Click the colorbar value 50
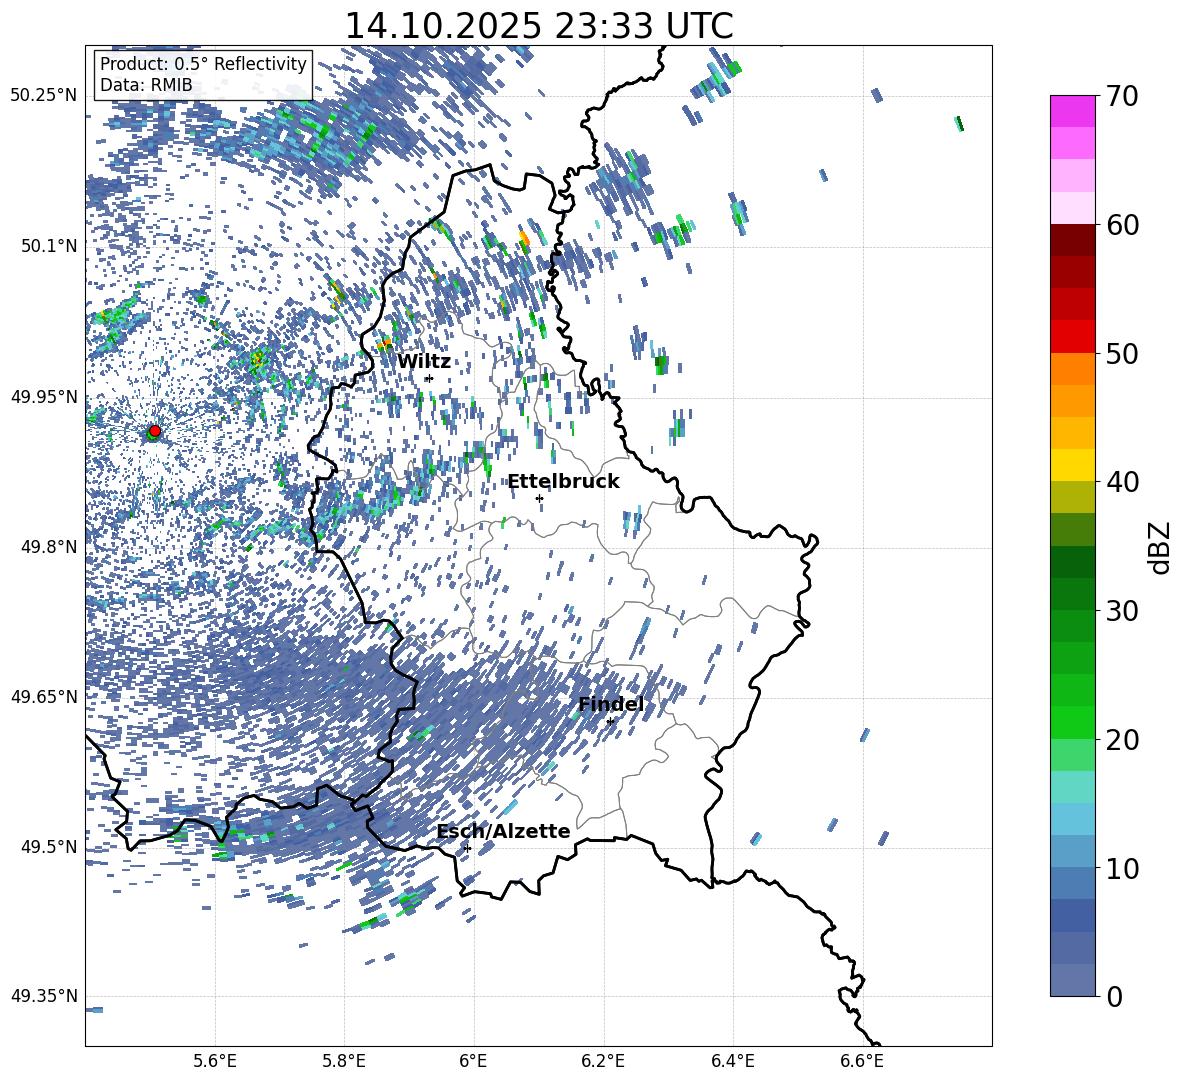The height and width of the screenshot is (1081, 1184). pyautogui.click(x=1122, y=353)
